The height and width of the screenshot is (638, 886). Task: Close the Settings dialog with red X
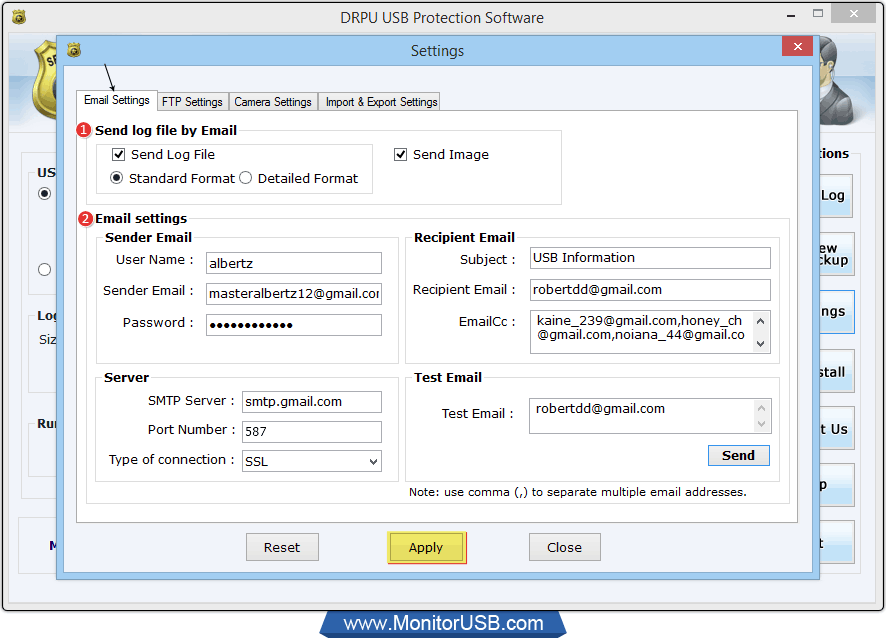[x=797, y=46]
